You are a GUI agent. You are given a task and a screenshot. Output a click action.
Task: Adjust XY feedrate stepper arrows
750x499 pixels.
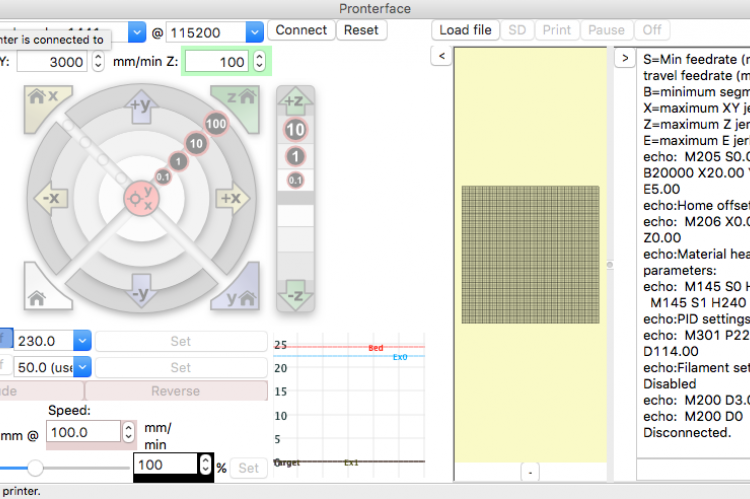click(98, 62)
